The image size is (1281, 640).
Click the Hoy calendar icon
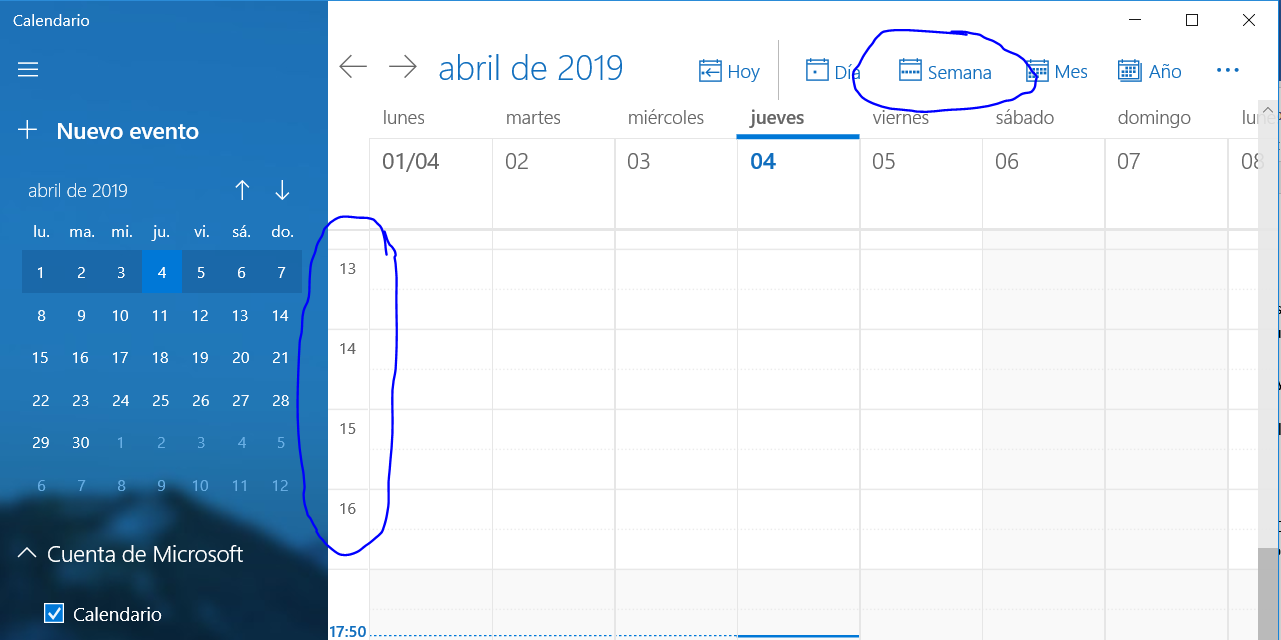pos(710,71)
